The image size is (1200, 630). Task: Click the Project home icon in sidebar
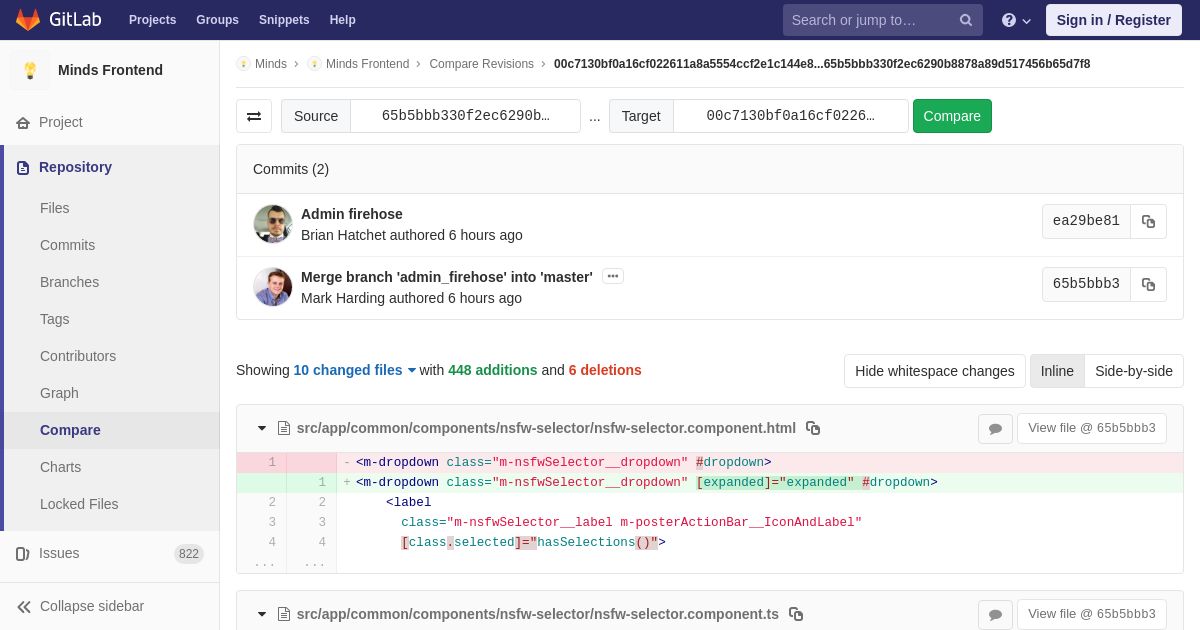point(23,123)
